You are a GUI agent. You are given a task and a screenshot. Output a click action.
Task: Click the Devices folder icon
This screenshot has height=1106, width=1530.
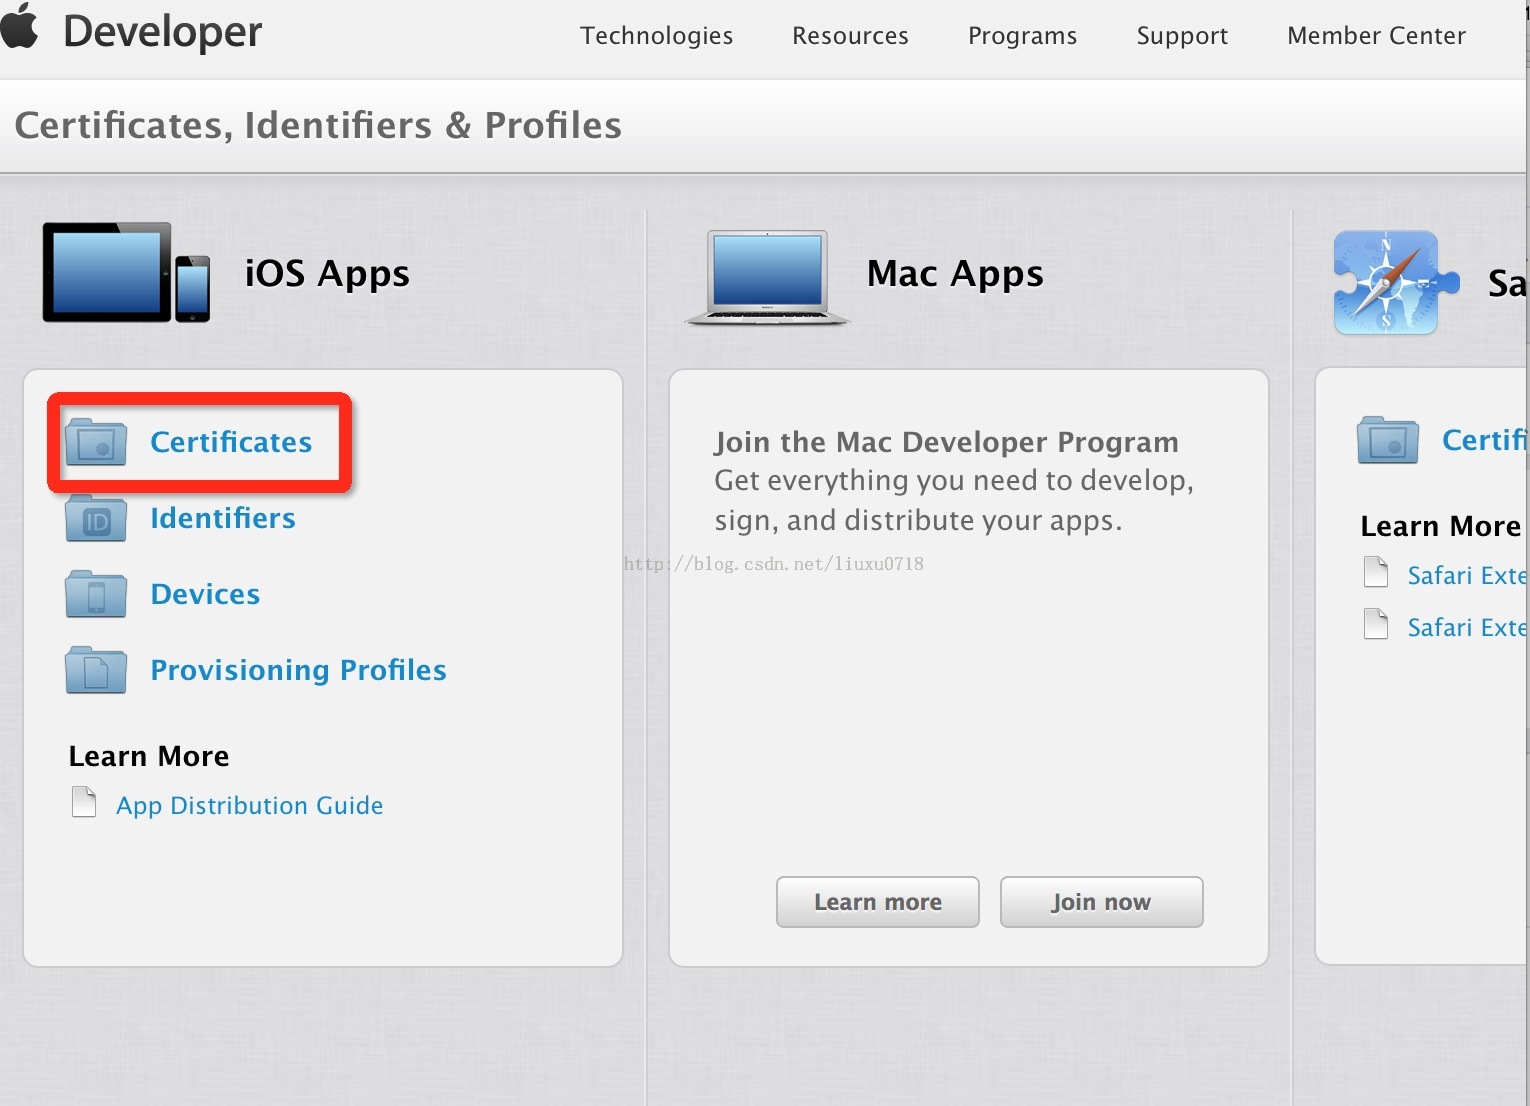[96, 594]
